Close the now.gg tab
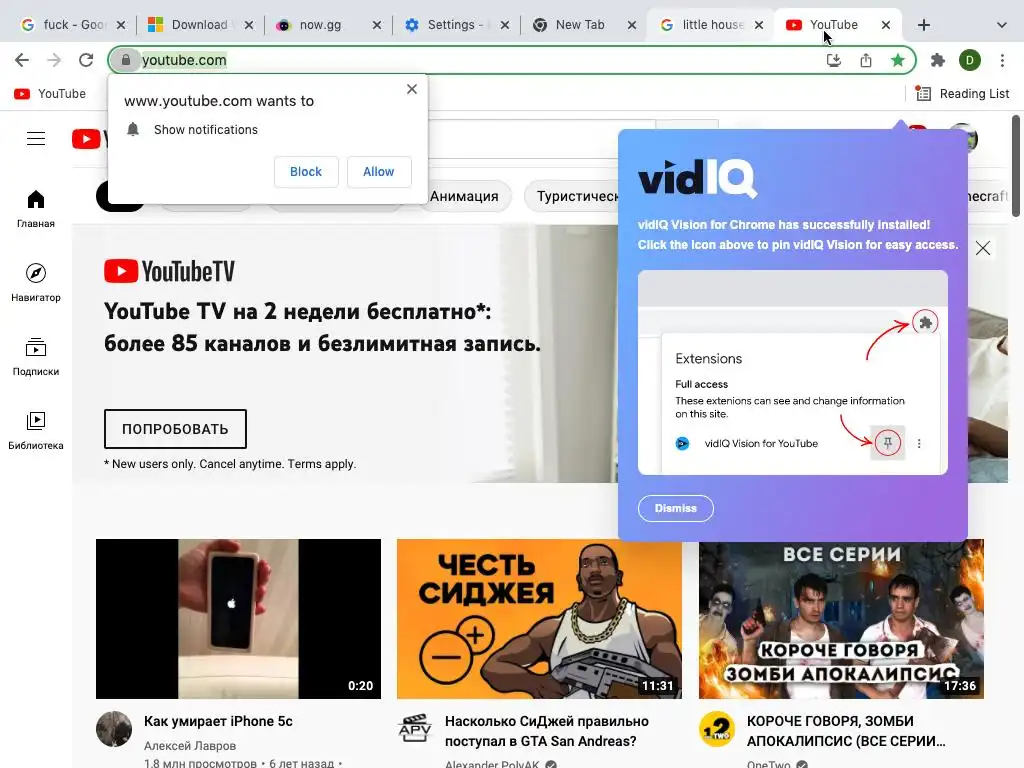This screenshot has width=1024, height=768. point(377,25)
